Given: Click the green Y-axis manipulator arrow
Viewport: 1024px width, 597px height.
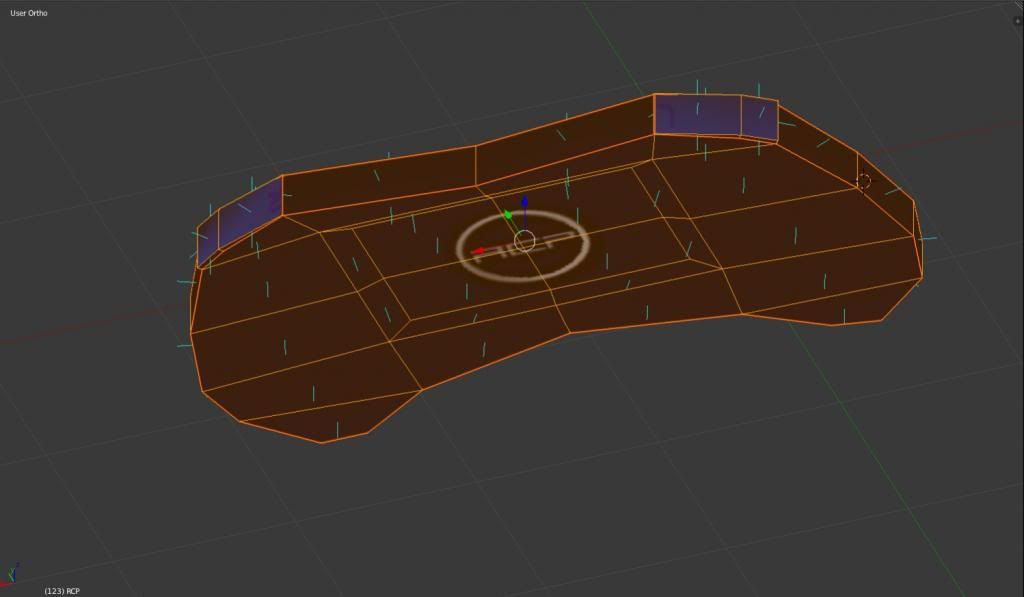Looking at the screenshot, I should point(508,214).
